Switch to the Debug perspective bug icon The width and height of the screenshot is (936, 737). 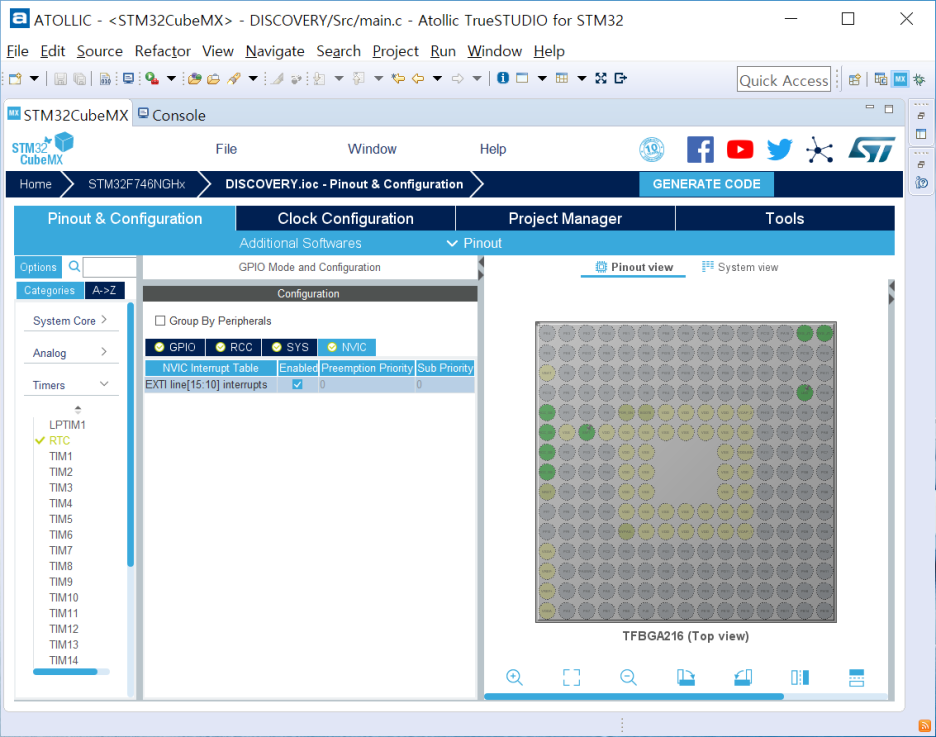[919, 79]
